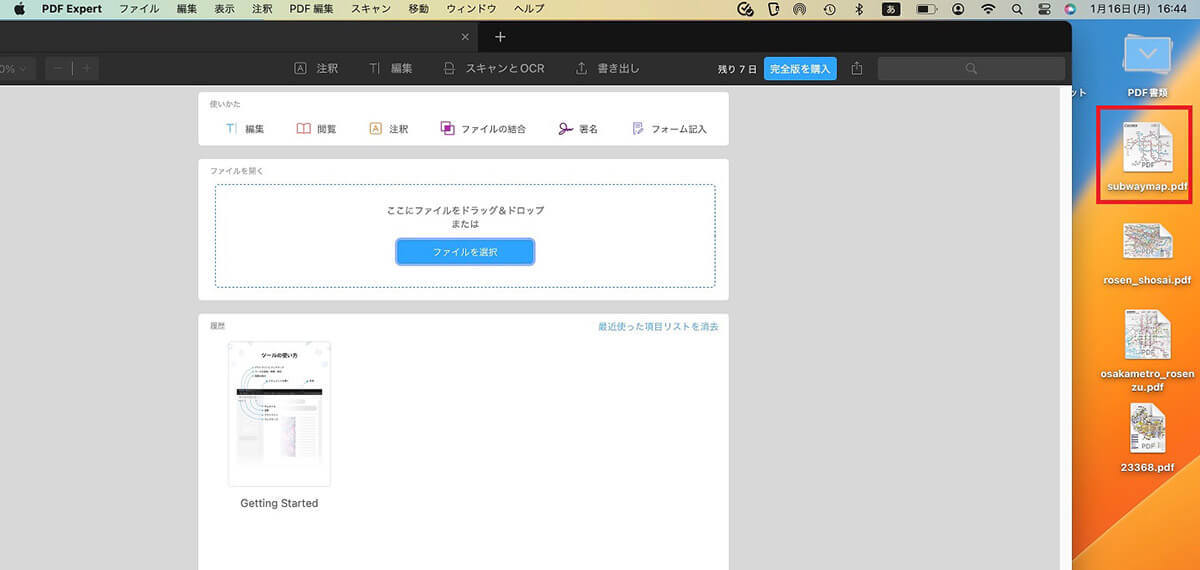Open the PDF Expert menu
Image resolution: width=1200 pixels, height=570 pixels.
coord(73,9)
